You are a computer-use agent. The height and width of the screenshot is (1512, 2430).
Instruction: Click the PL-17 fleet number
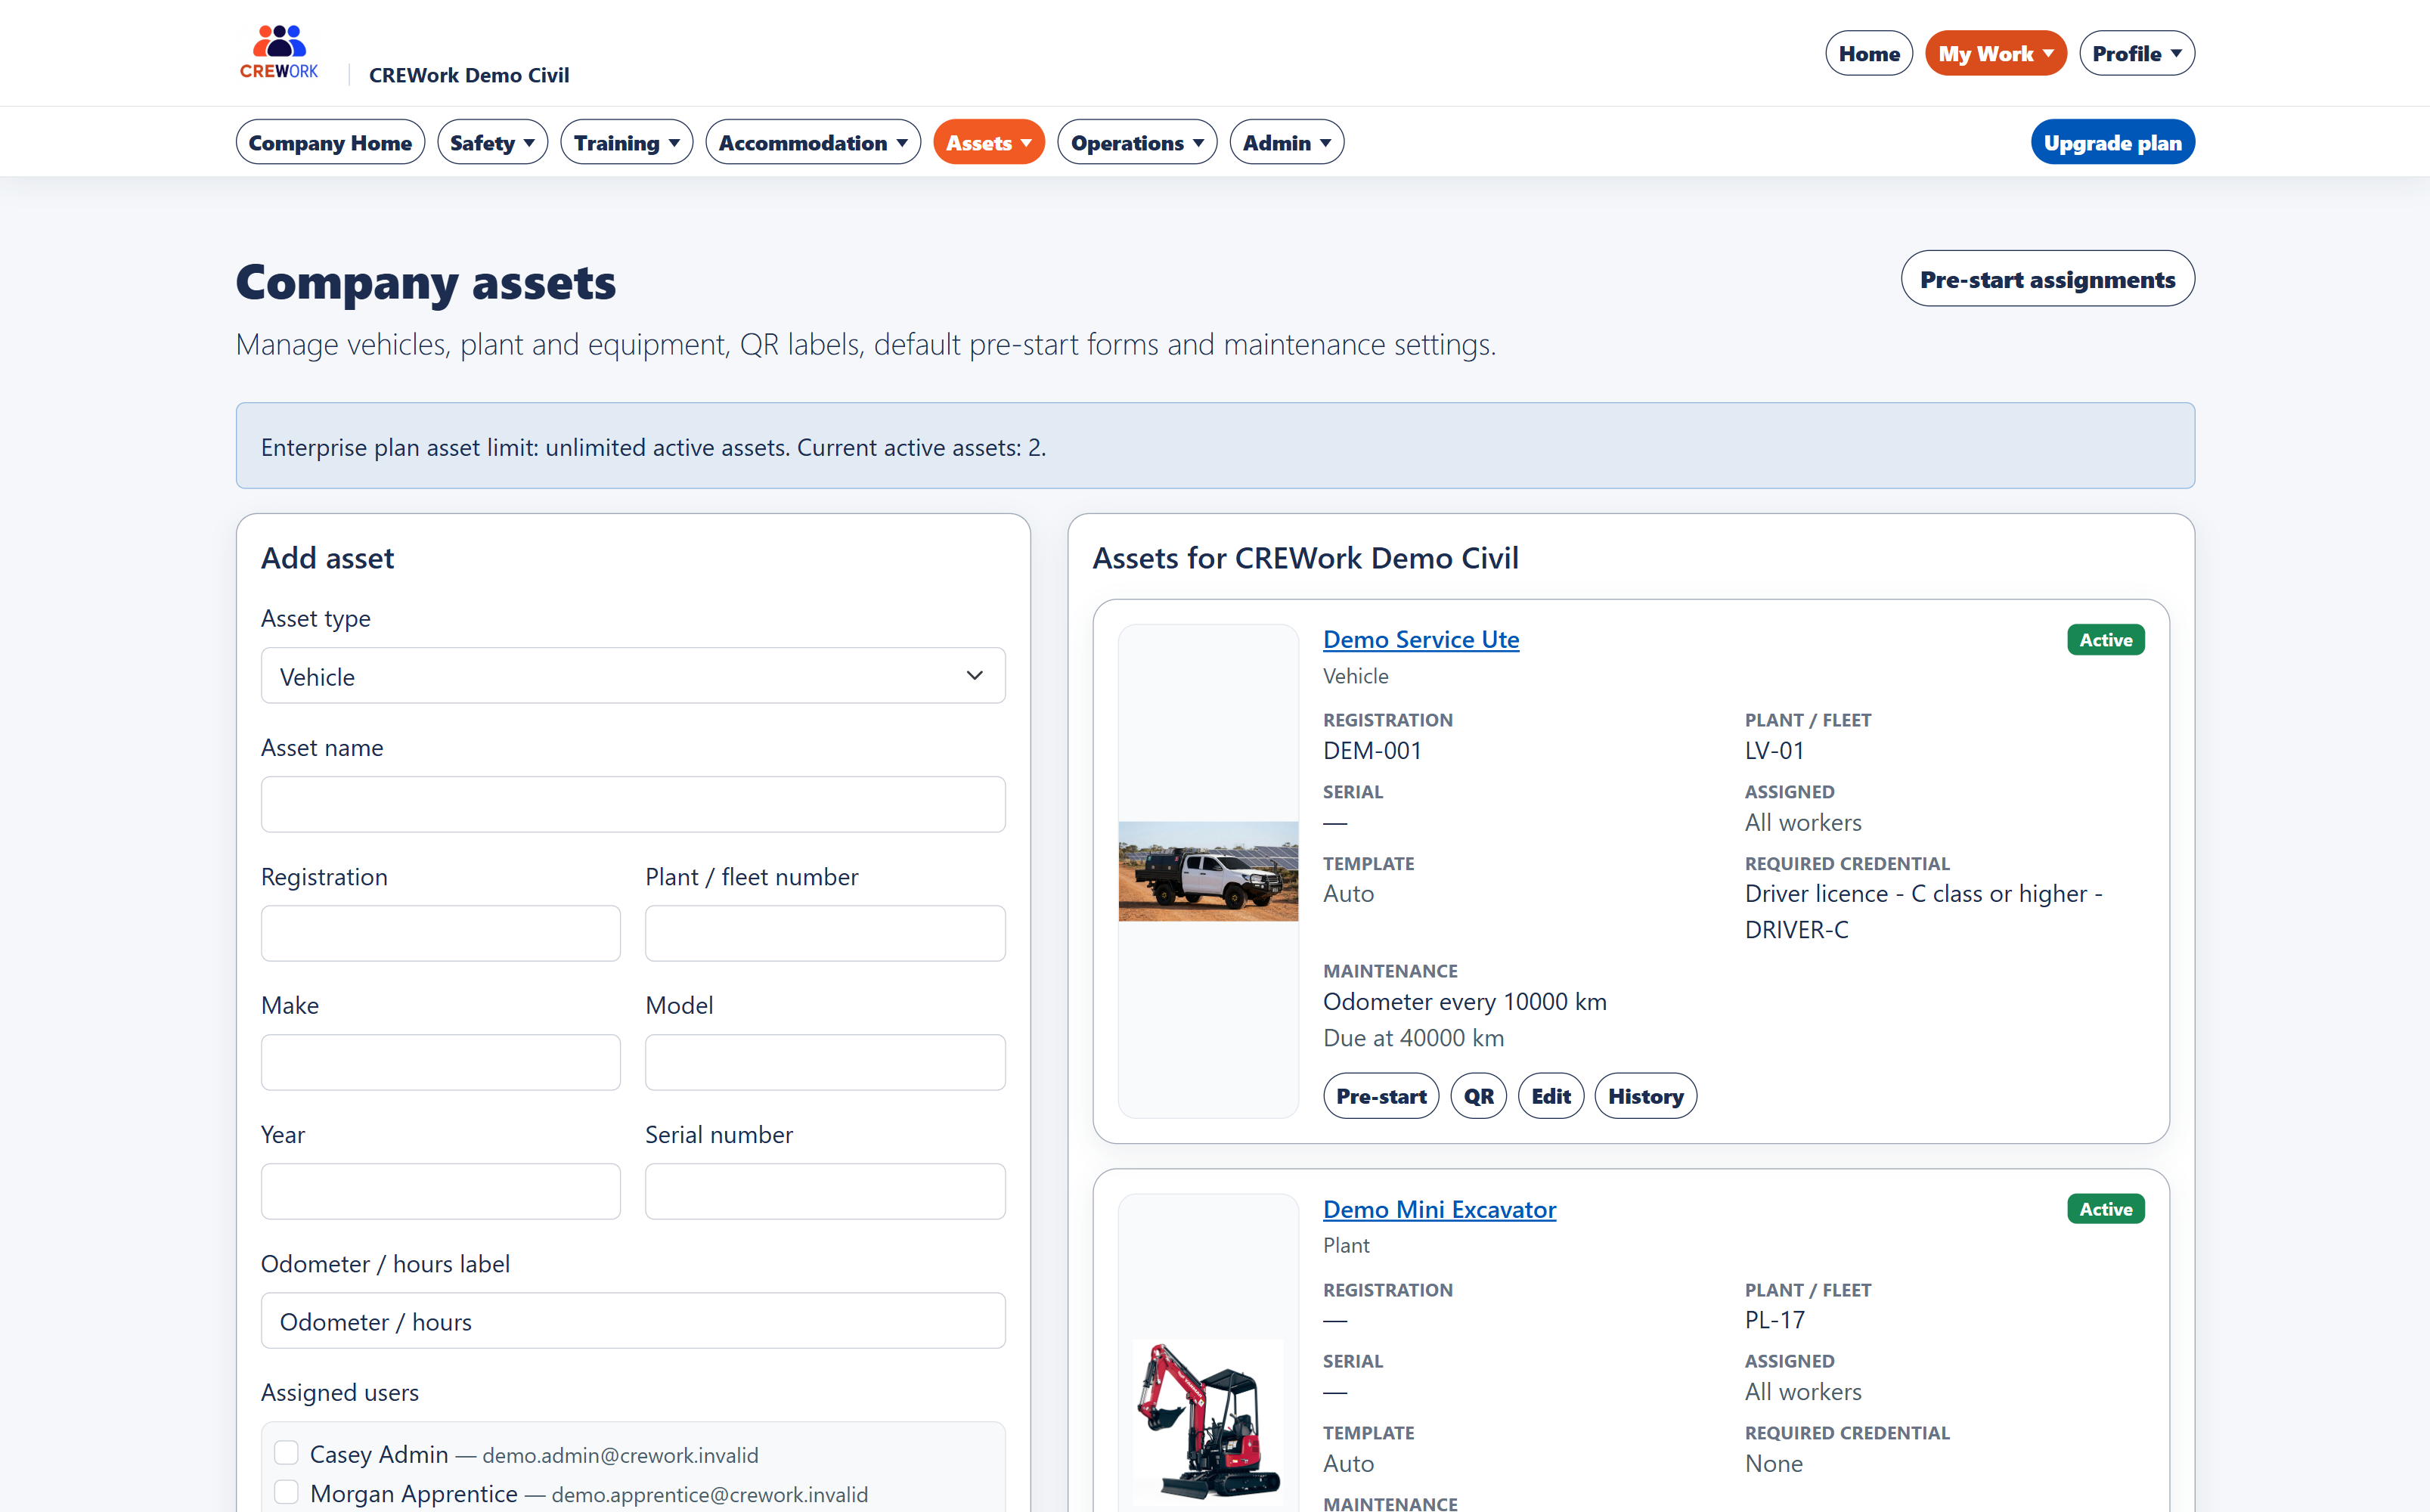pyautogui.click(x=1774, y=1320)
